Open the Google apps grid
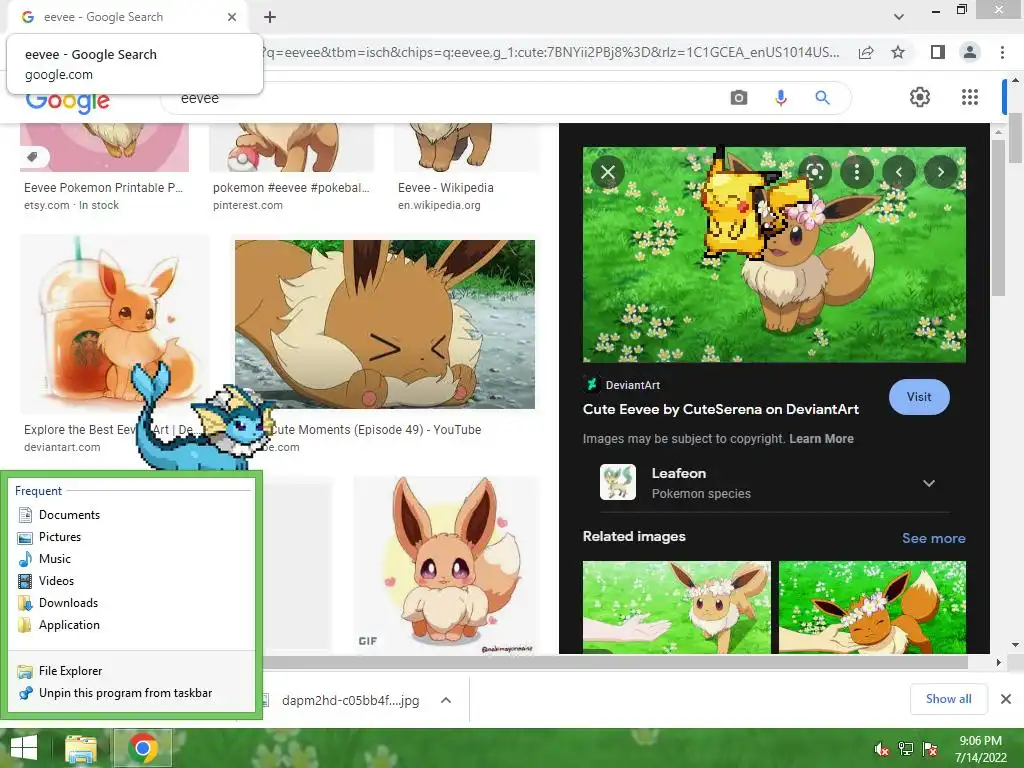 970,97
